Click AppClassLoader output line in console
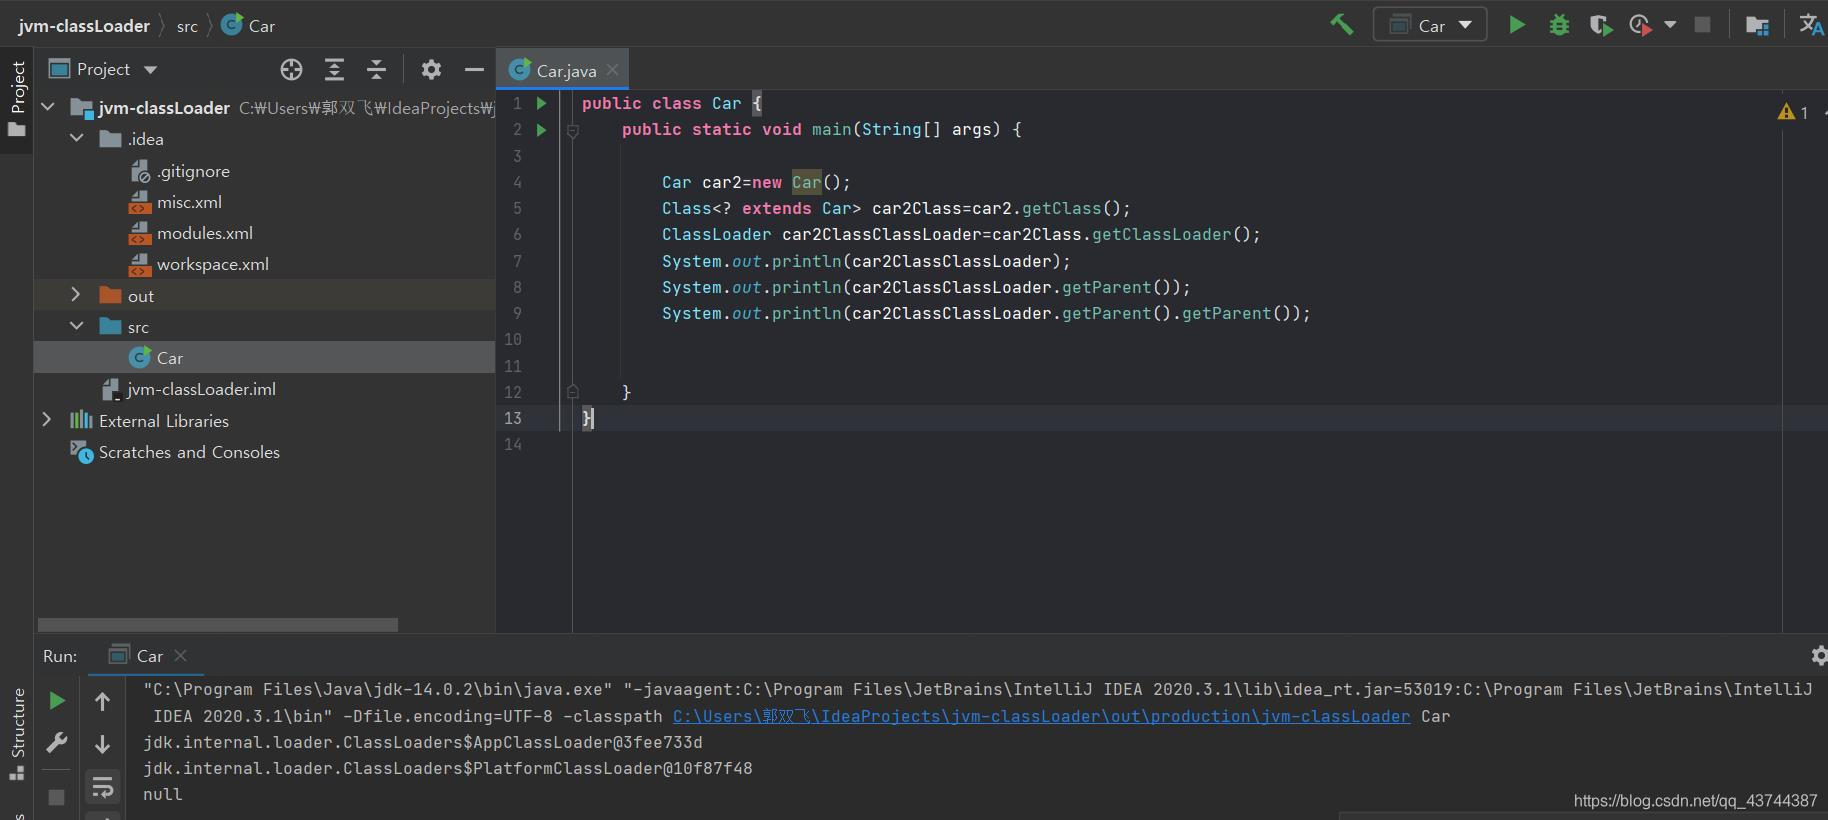This screenshot has width=1828, height=820. point(422,742)
